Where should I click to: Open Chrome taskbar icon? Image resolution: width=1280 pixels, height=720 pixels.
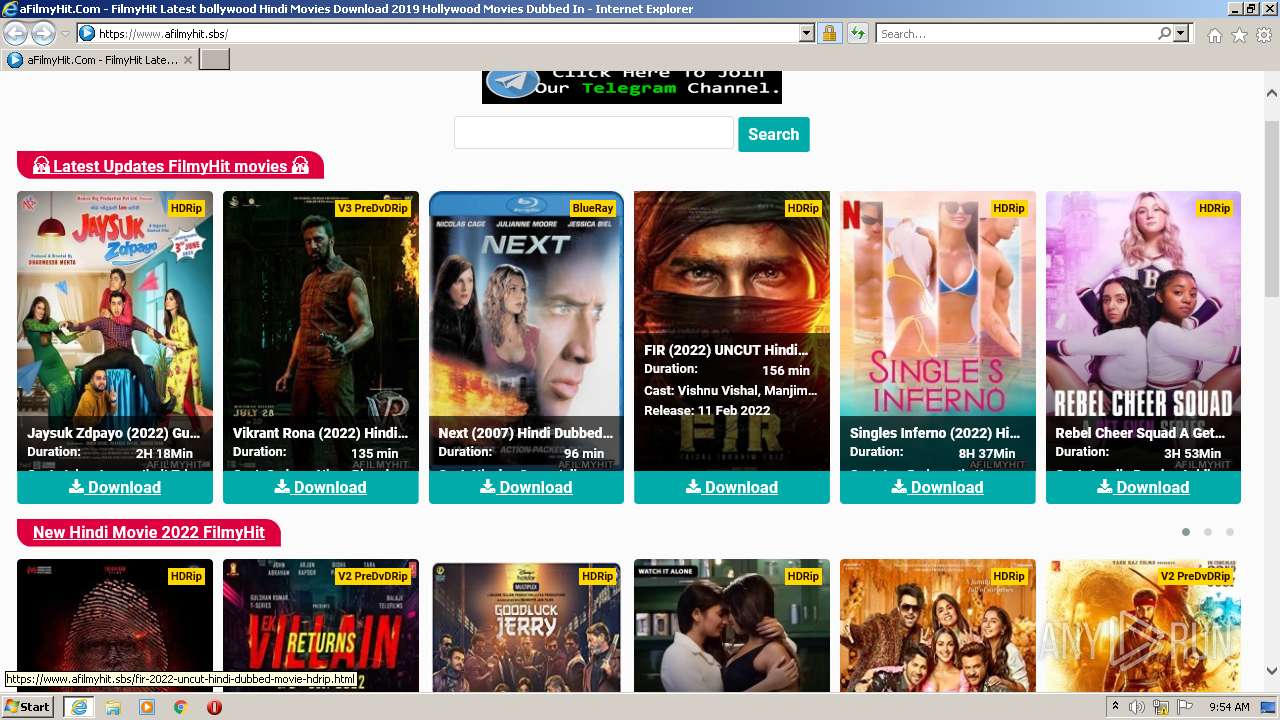pyautogui.click(x=181, y=707)
